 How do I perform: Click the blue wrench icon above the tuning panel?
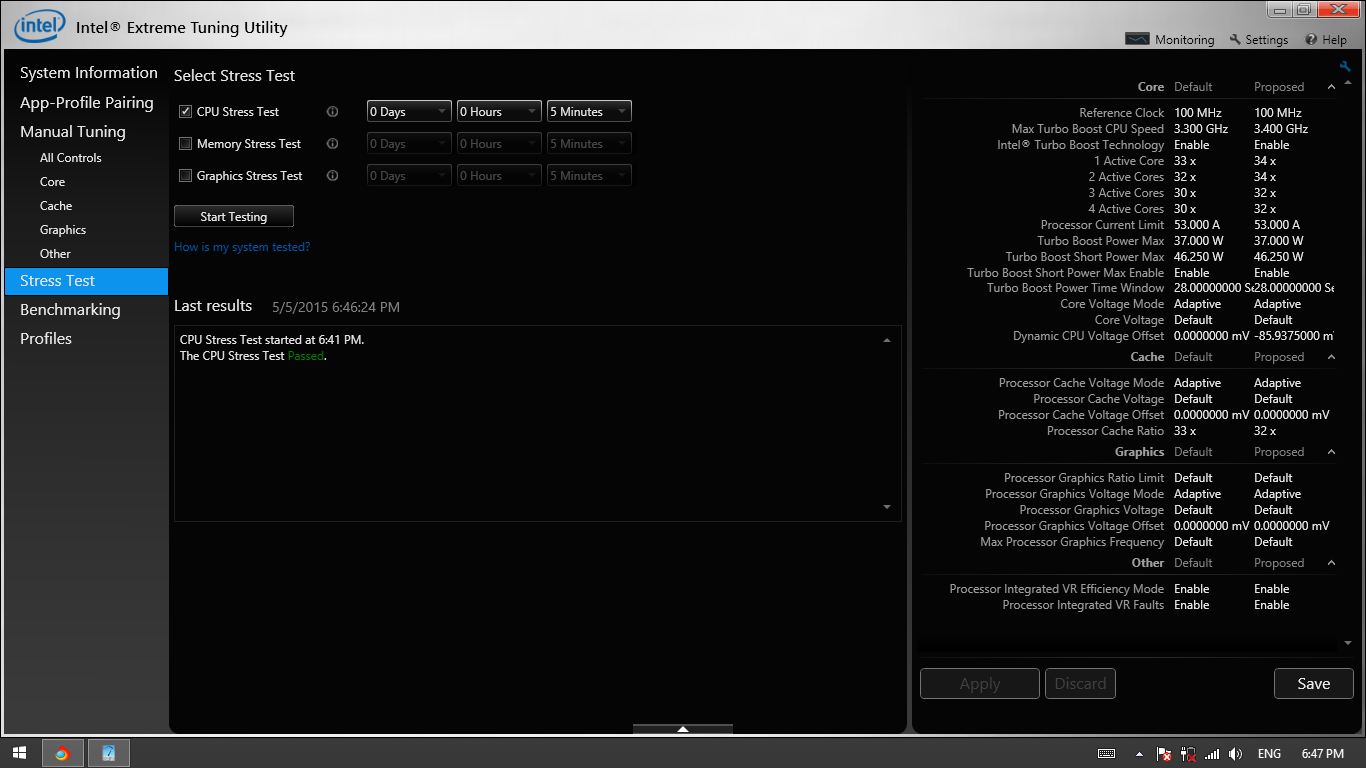pos(1345,66)
